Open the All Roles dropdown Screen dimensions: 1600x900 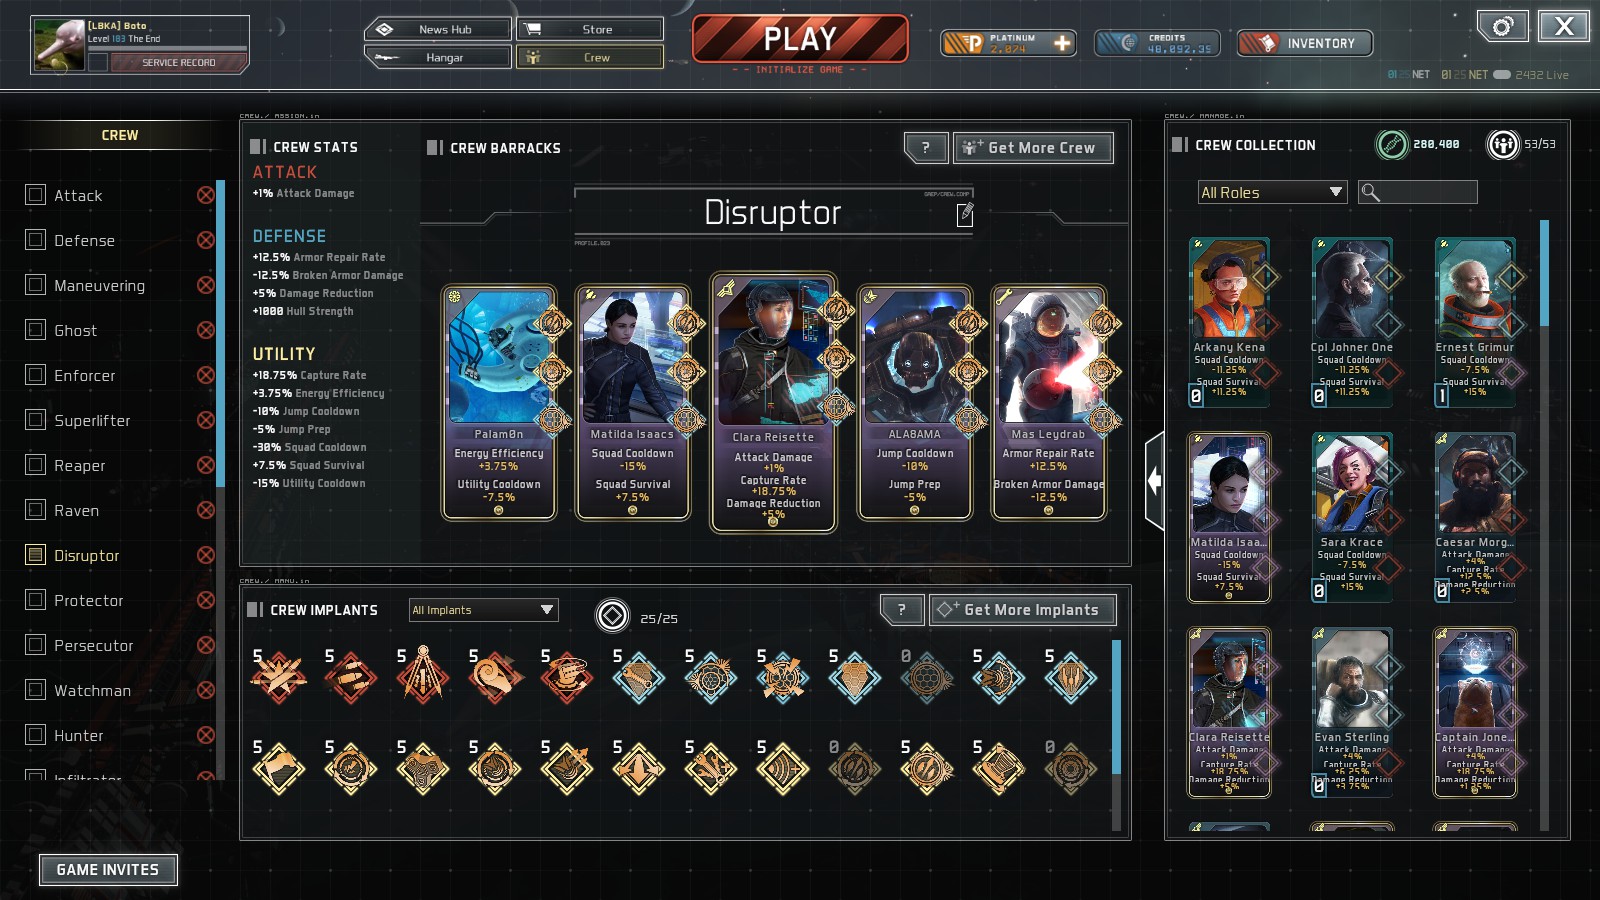tap(1272, 192)
